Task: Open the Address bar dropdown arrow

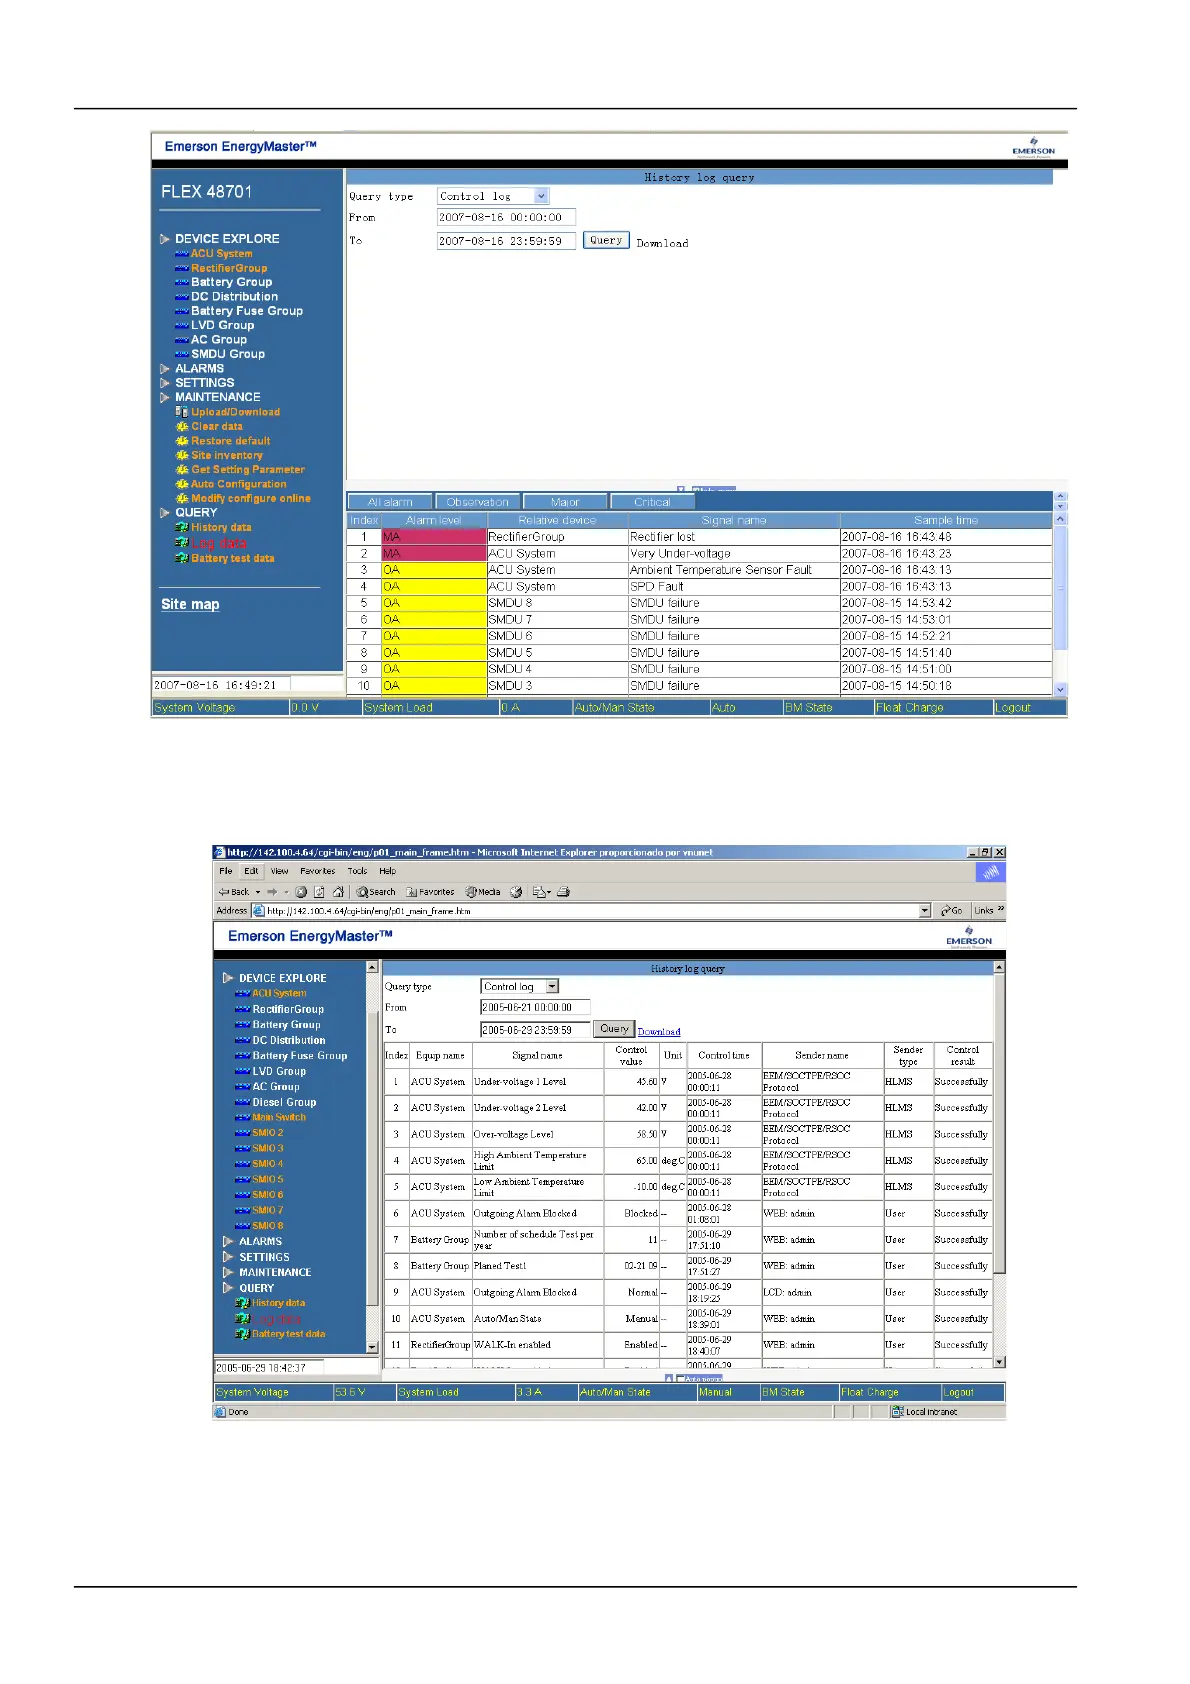Action: point(925,911)
